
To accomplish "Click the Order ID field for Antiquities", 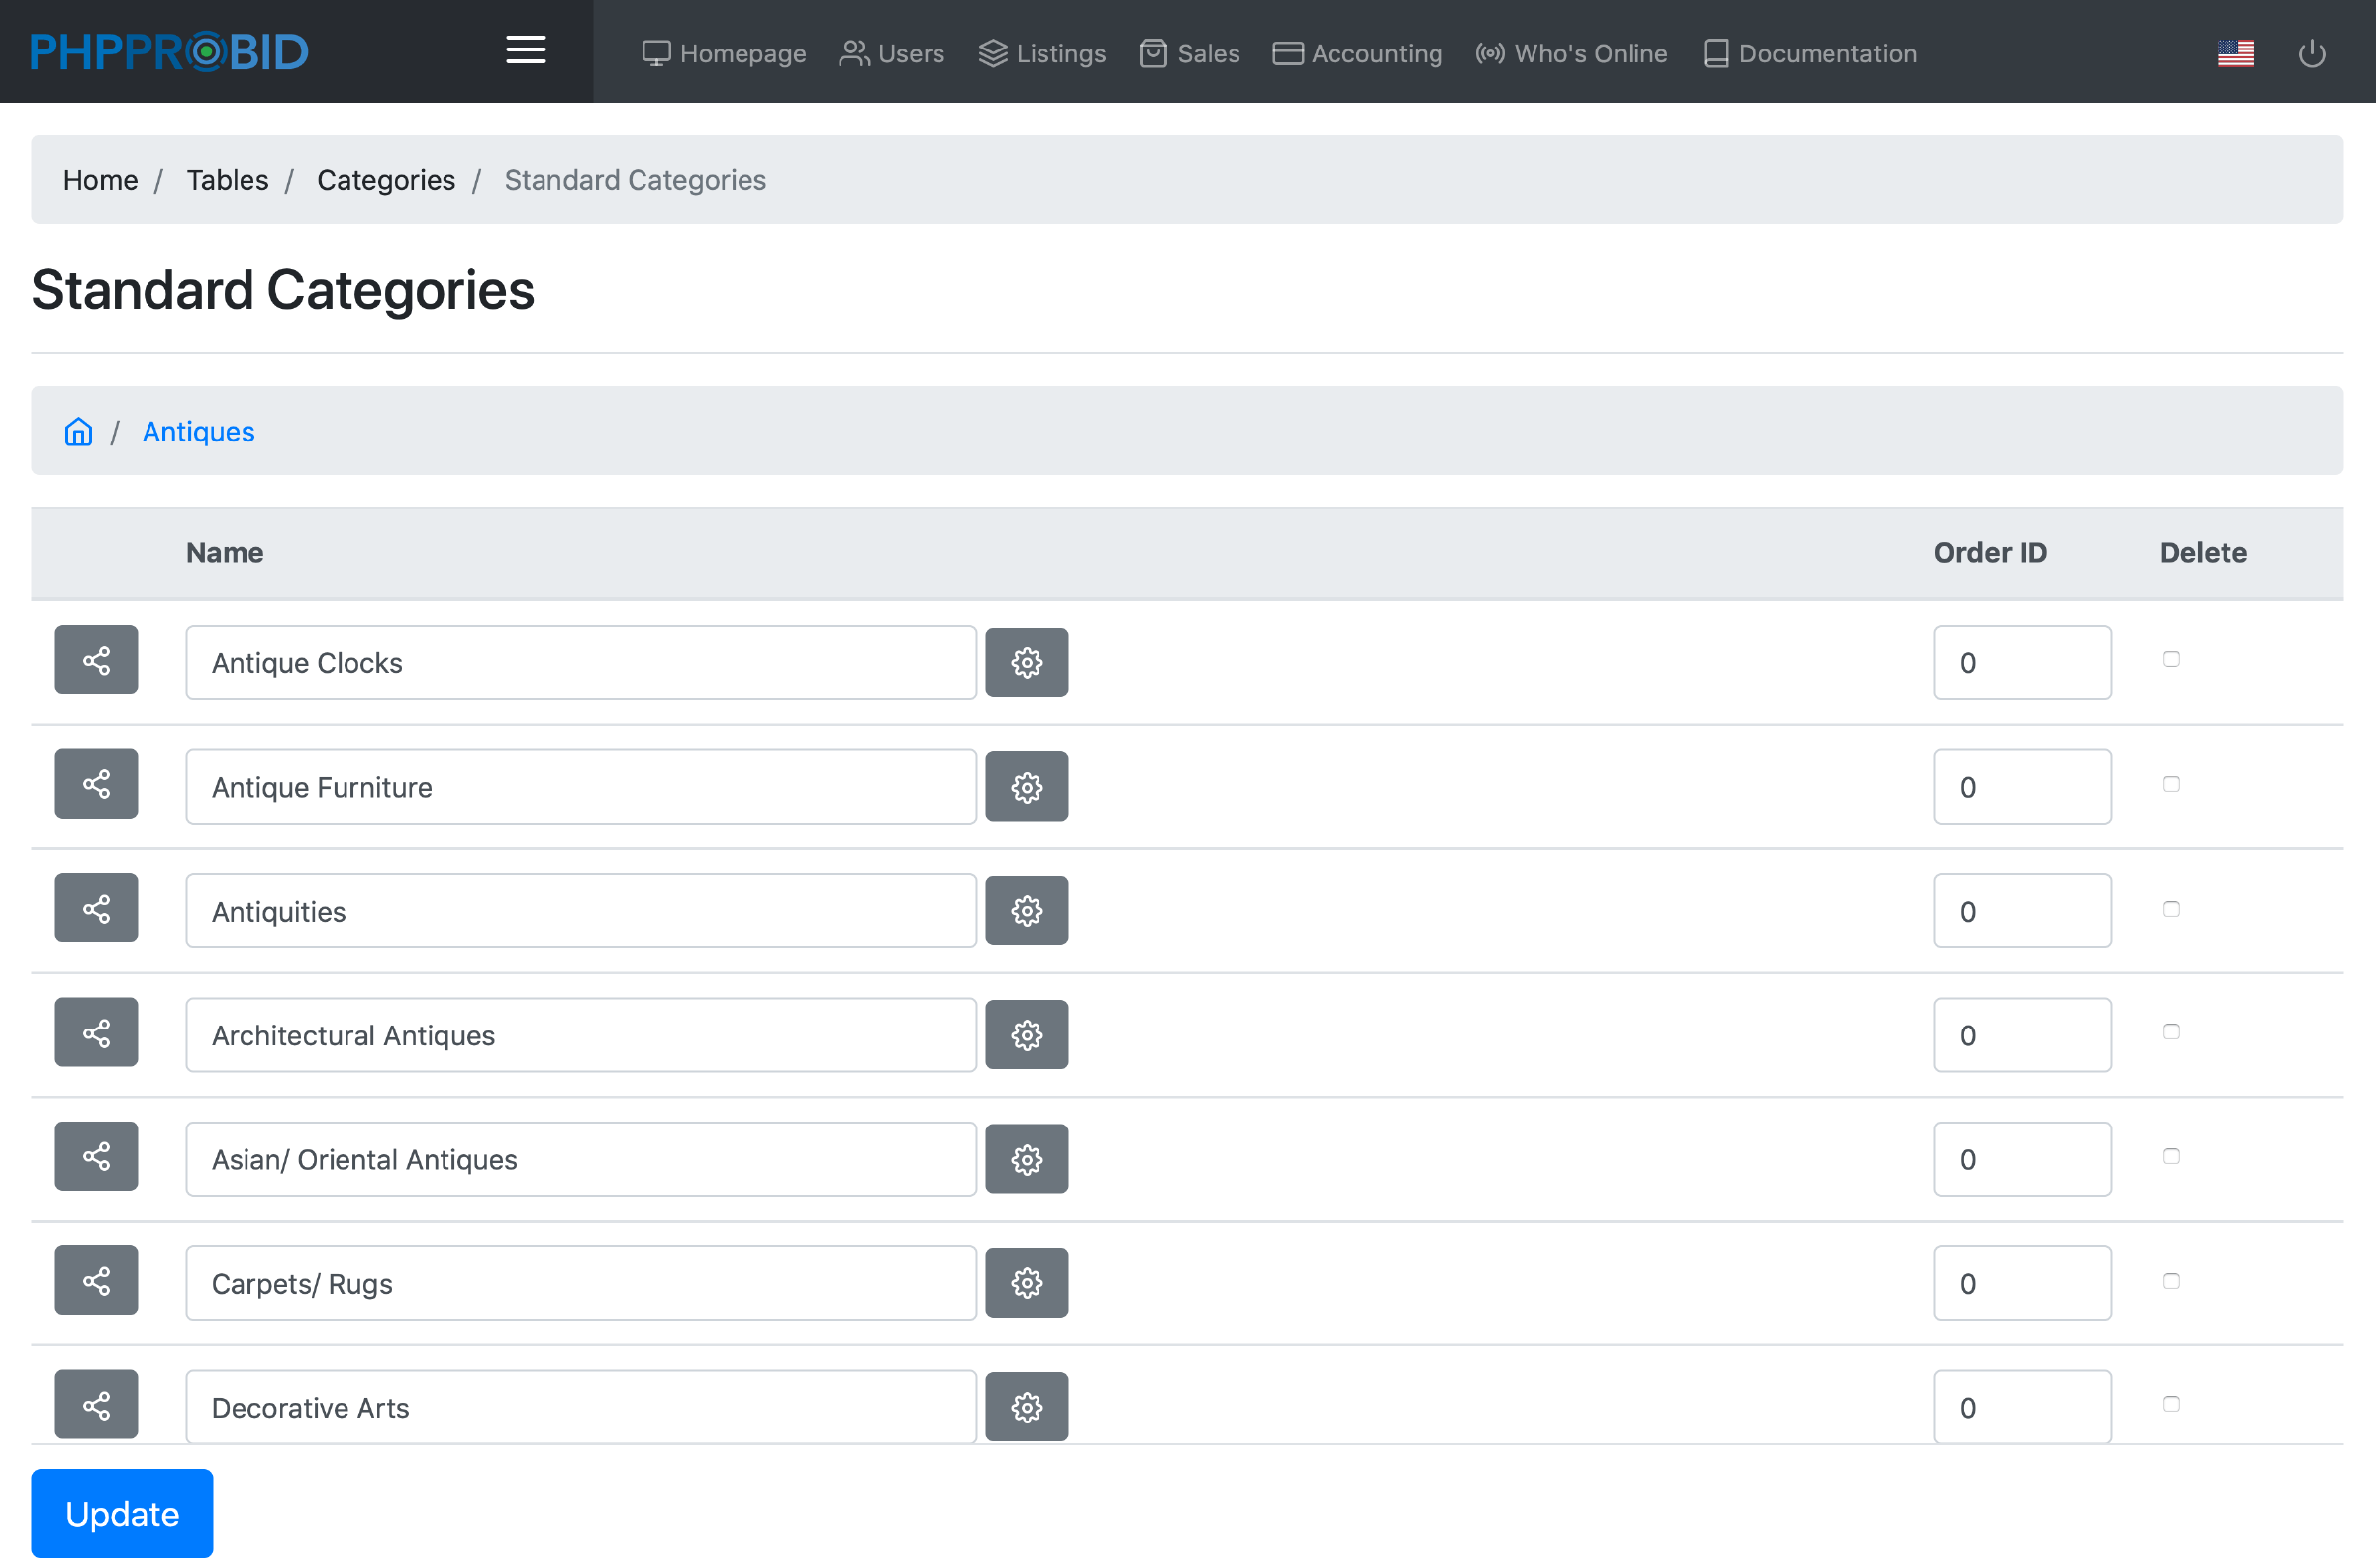I will tap(2021, 911).
